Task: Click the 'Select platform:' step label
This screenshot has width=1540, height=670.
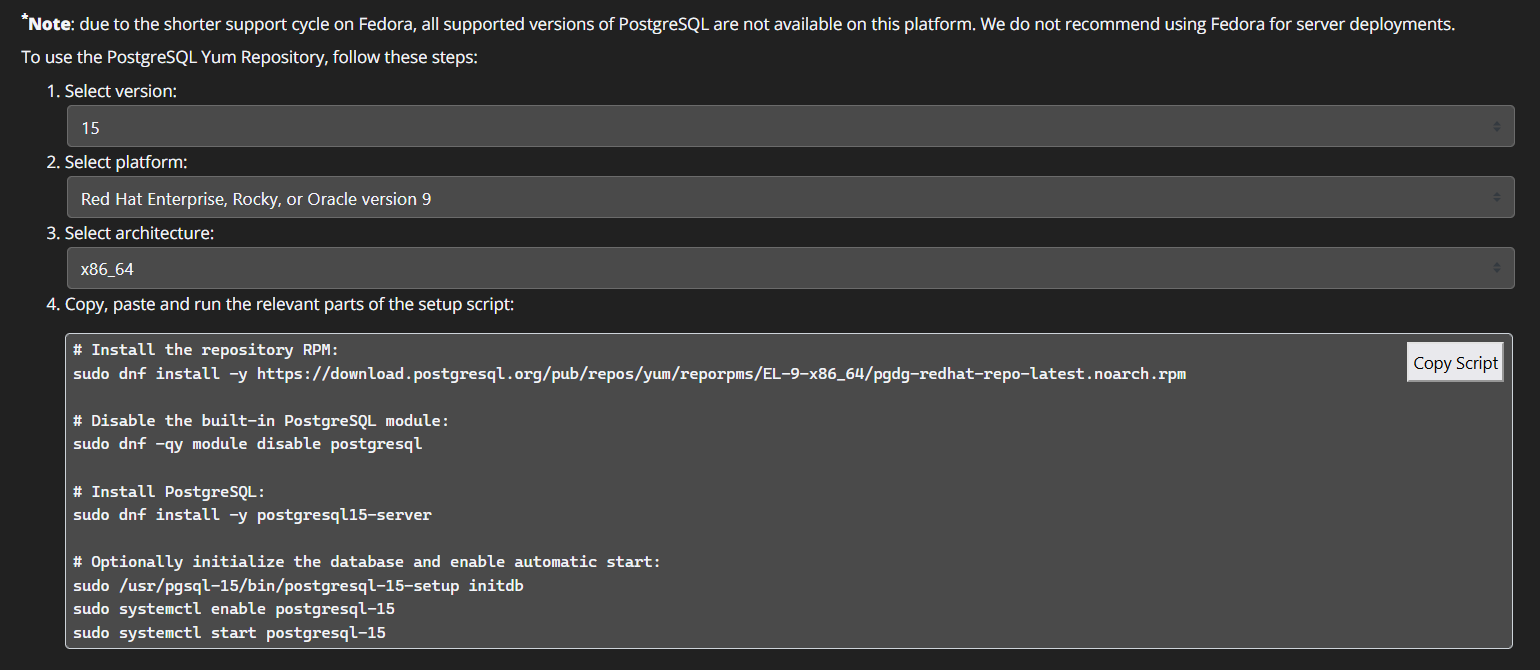Action: pyautogui.click(x=126, y=162)
